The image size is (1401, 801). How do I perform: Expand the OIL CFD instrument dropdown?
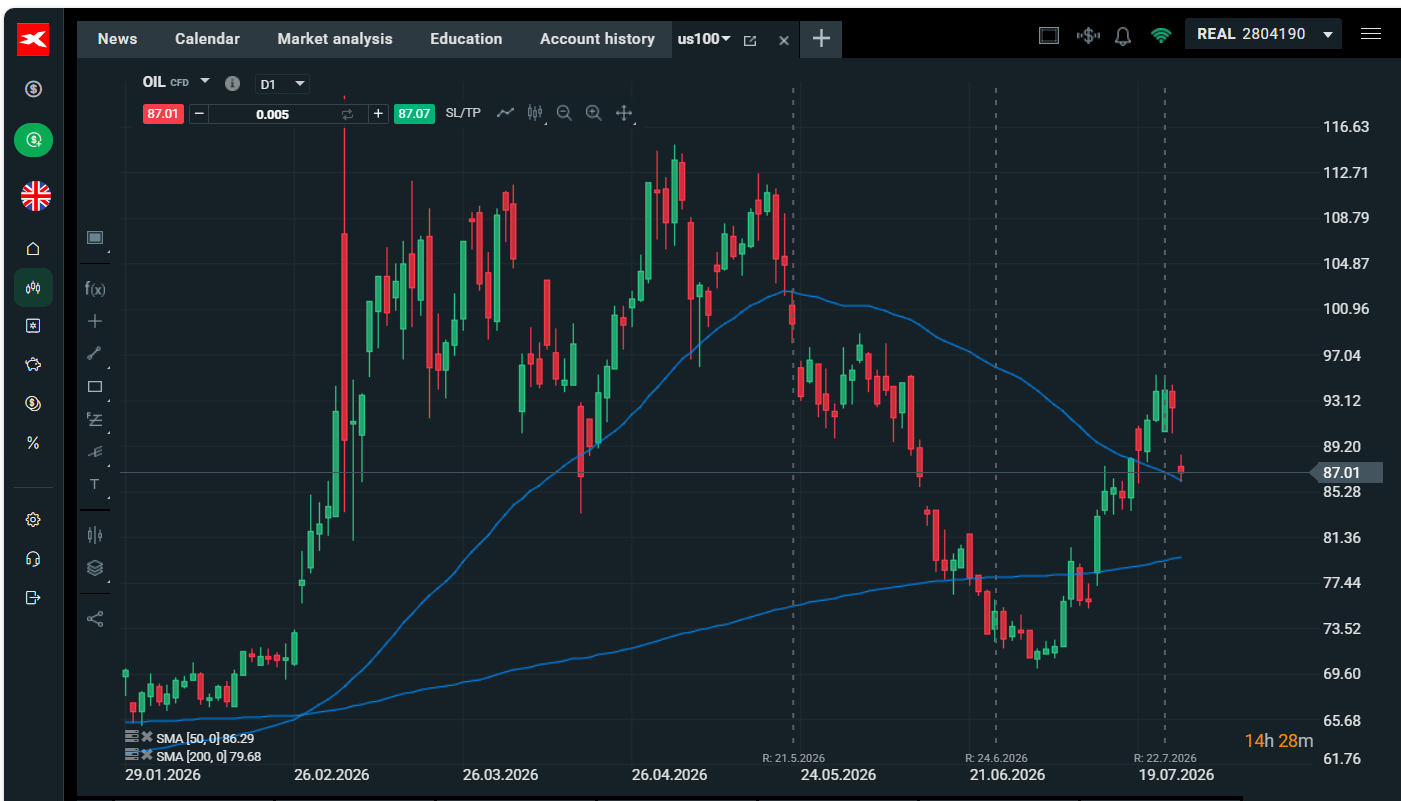click(x=205, y=81)
